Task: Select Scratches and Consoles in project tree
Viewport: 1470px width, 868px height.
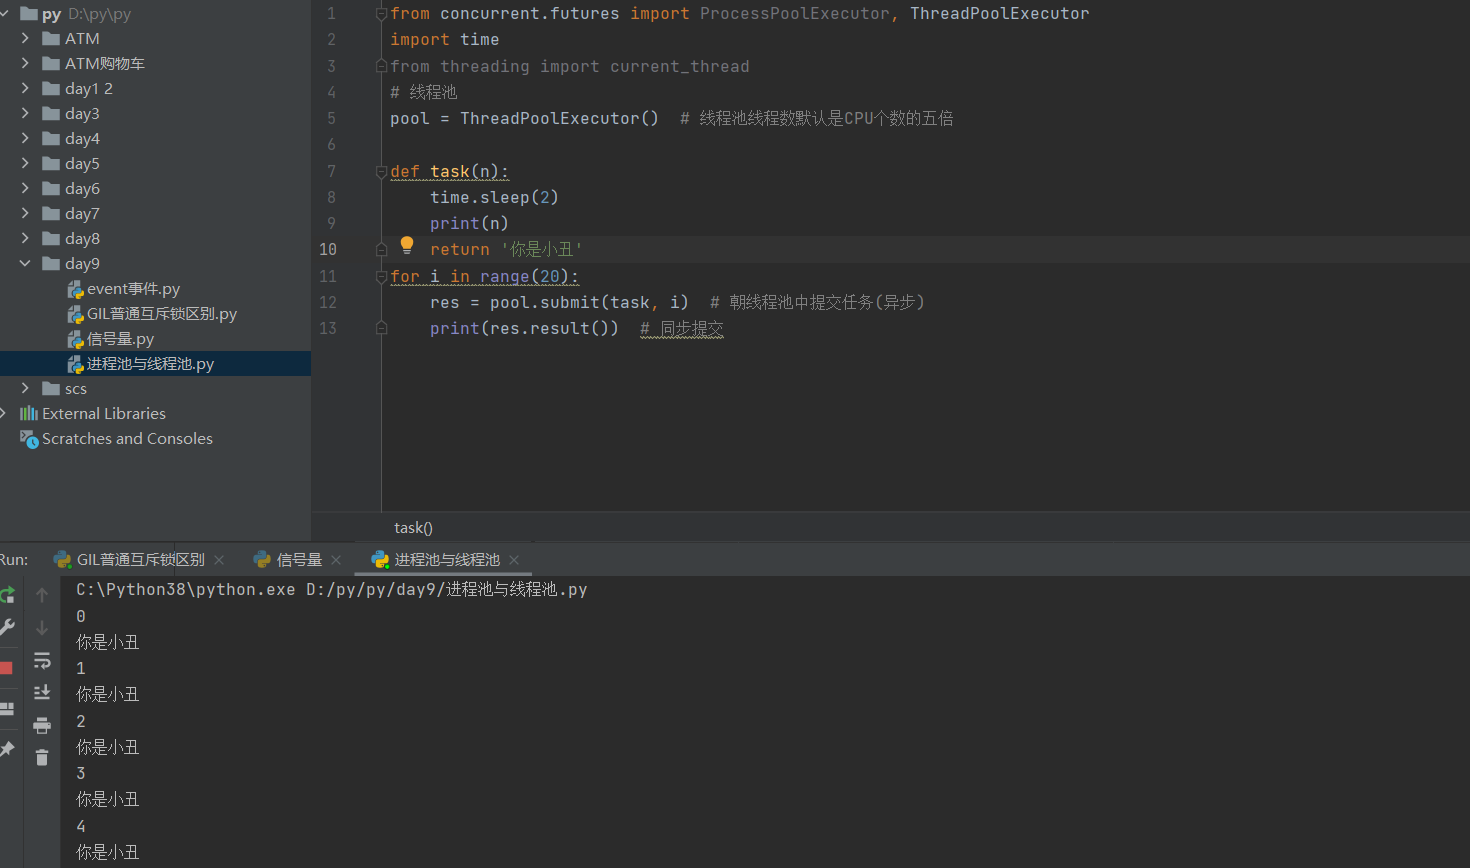Action: tap(127, 439)
